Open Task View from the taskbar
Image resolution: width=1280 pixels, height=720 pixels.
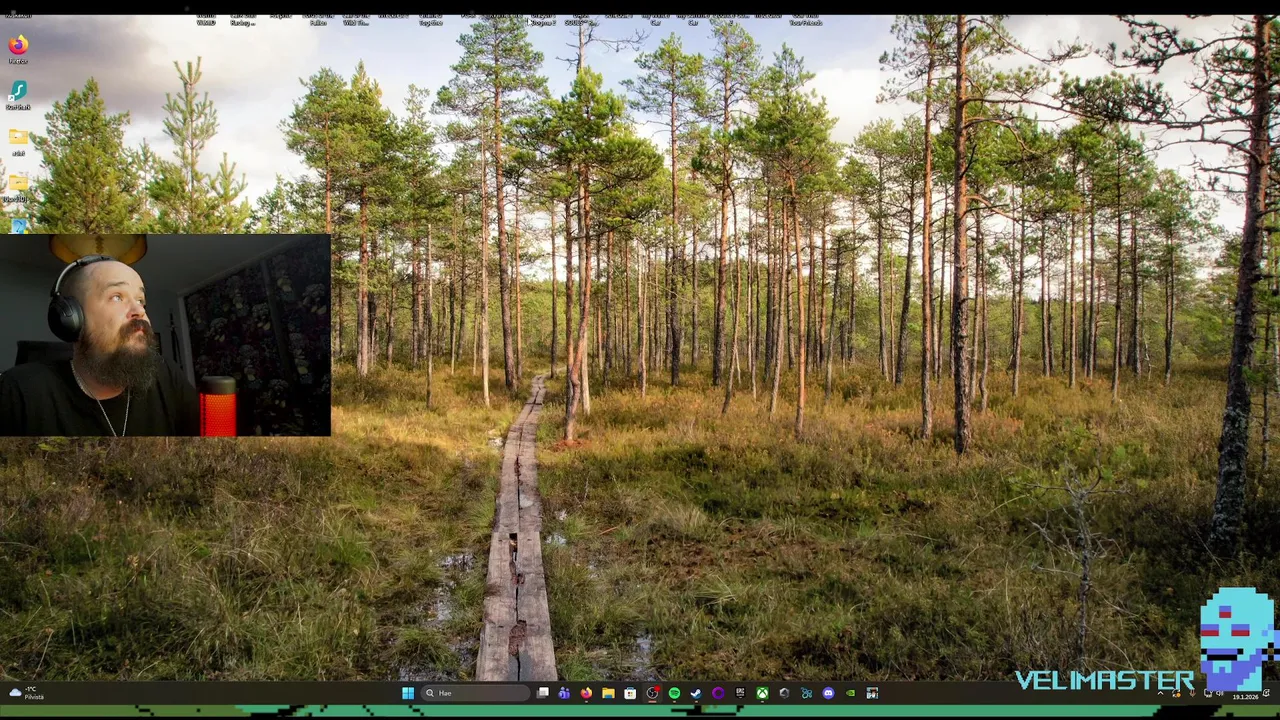(x=542, y=693)
